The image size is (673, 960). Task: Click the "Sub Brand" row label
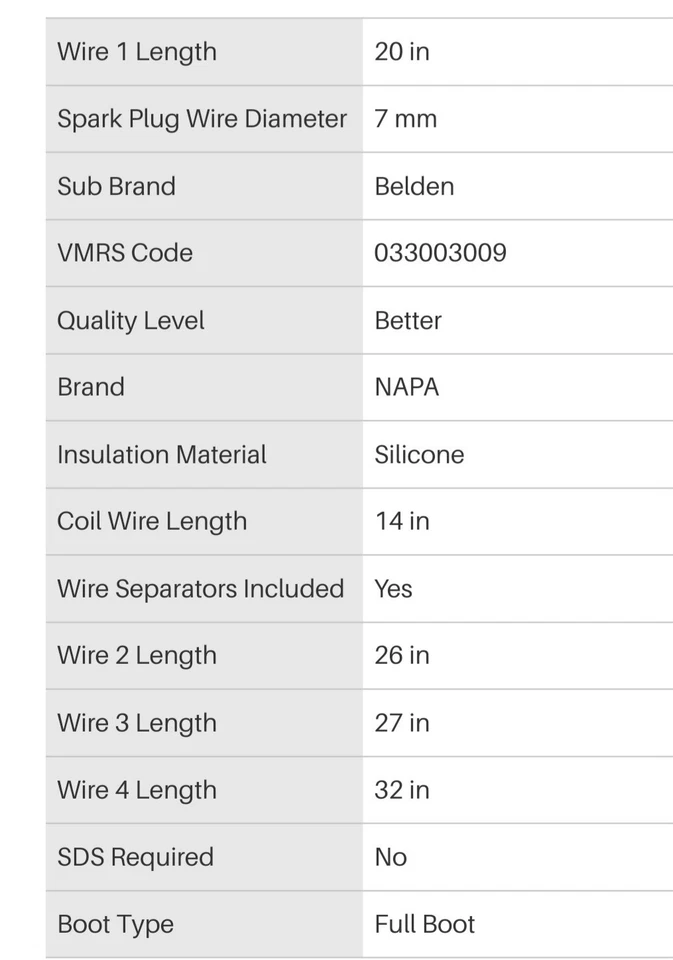click(116, 186)
